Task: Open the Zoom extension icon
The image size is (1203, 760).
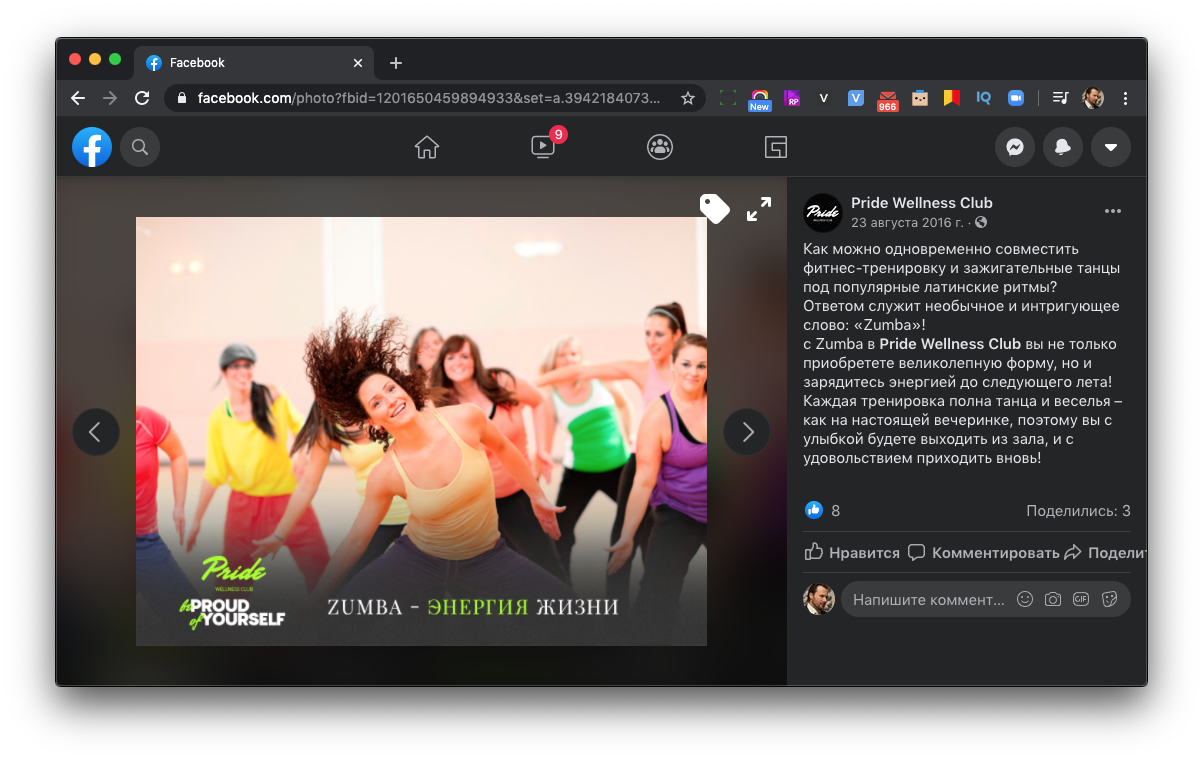Action: pos(1016,98)
